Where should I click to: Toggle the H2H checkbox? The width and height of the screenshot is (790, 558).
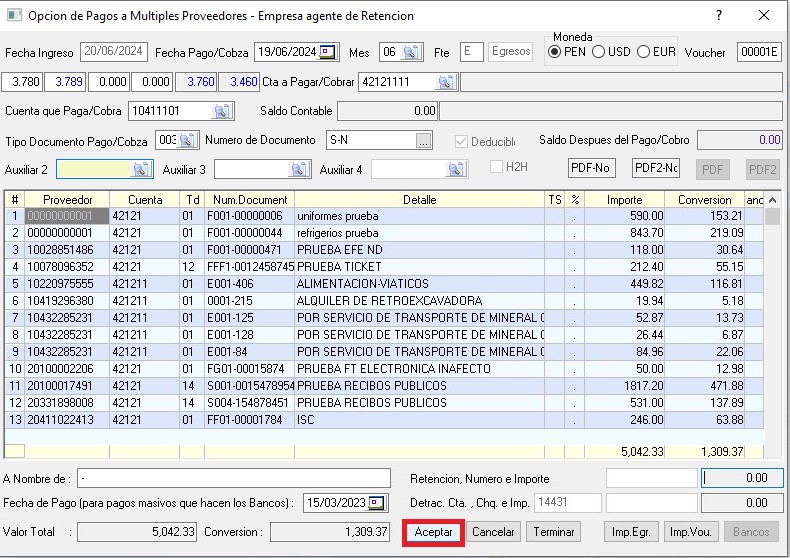(497, 167)
